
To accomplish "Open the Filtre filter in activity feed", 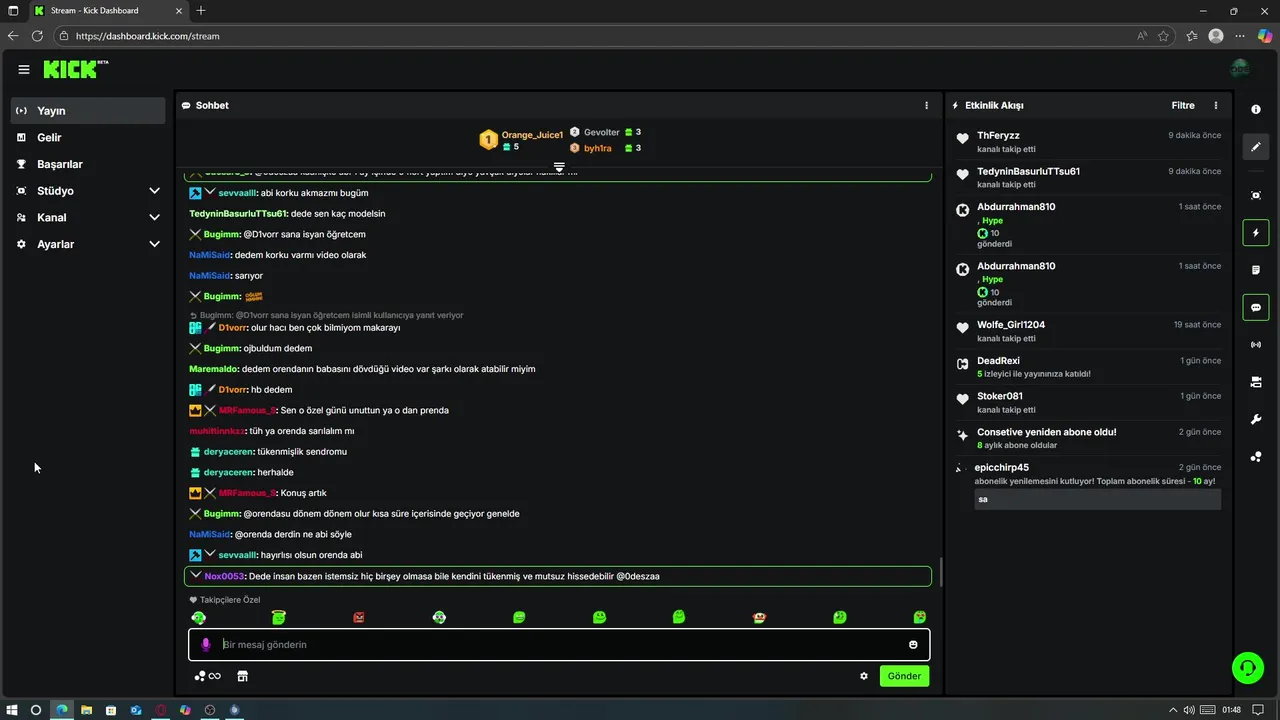I will (1183, 105).
